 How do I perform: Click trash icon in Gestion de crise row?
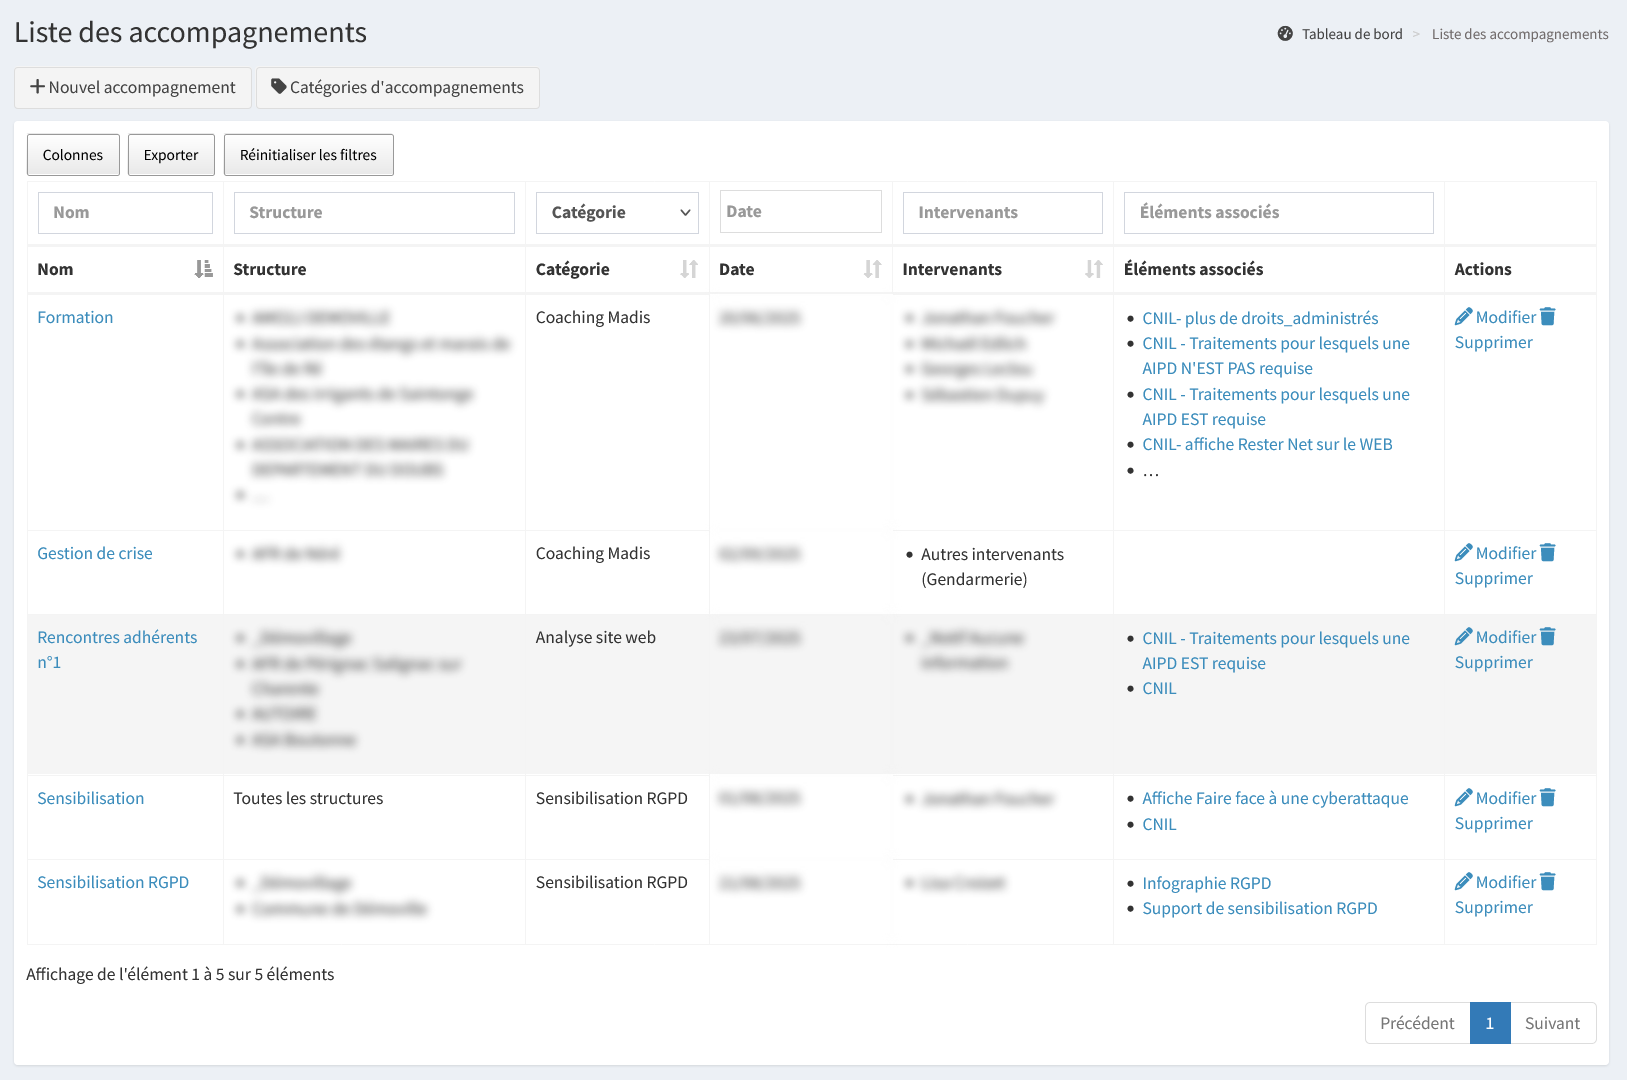(x=1548, y=553)
